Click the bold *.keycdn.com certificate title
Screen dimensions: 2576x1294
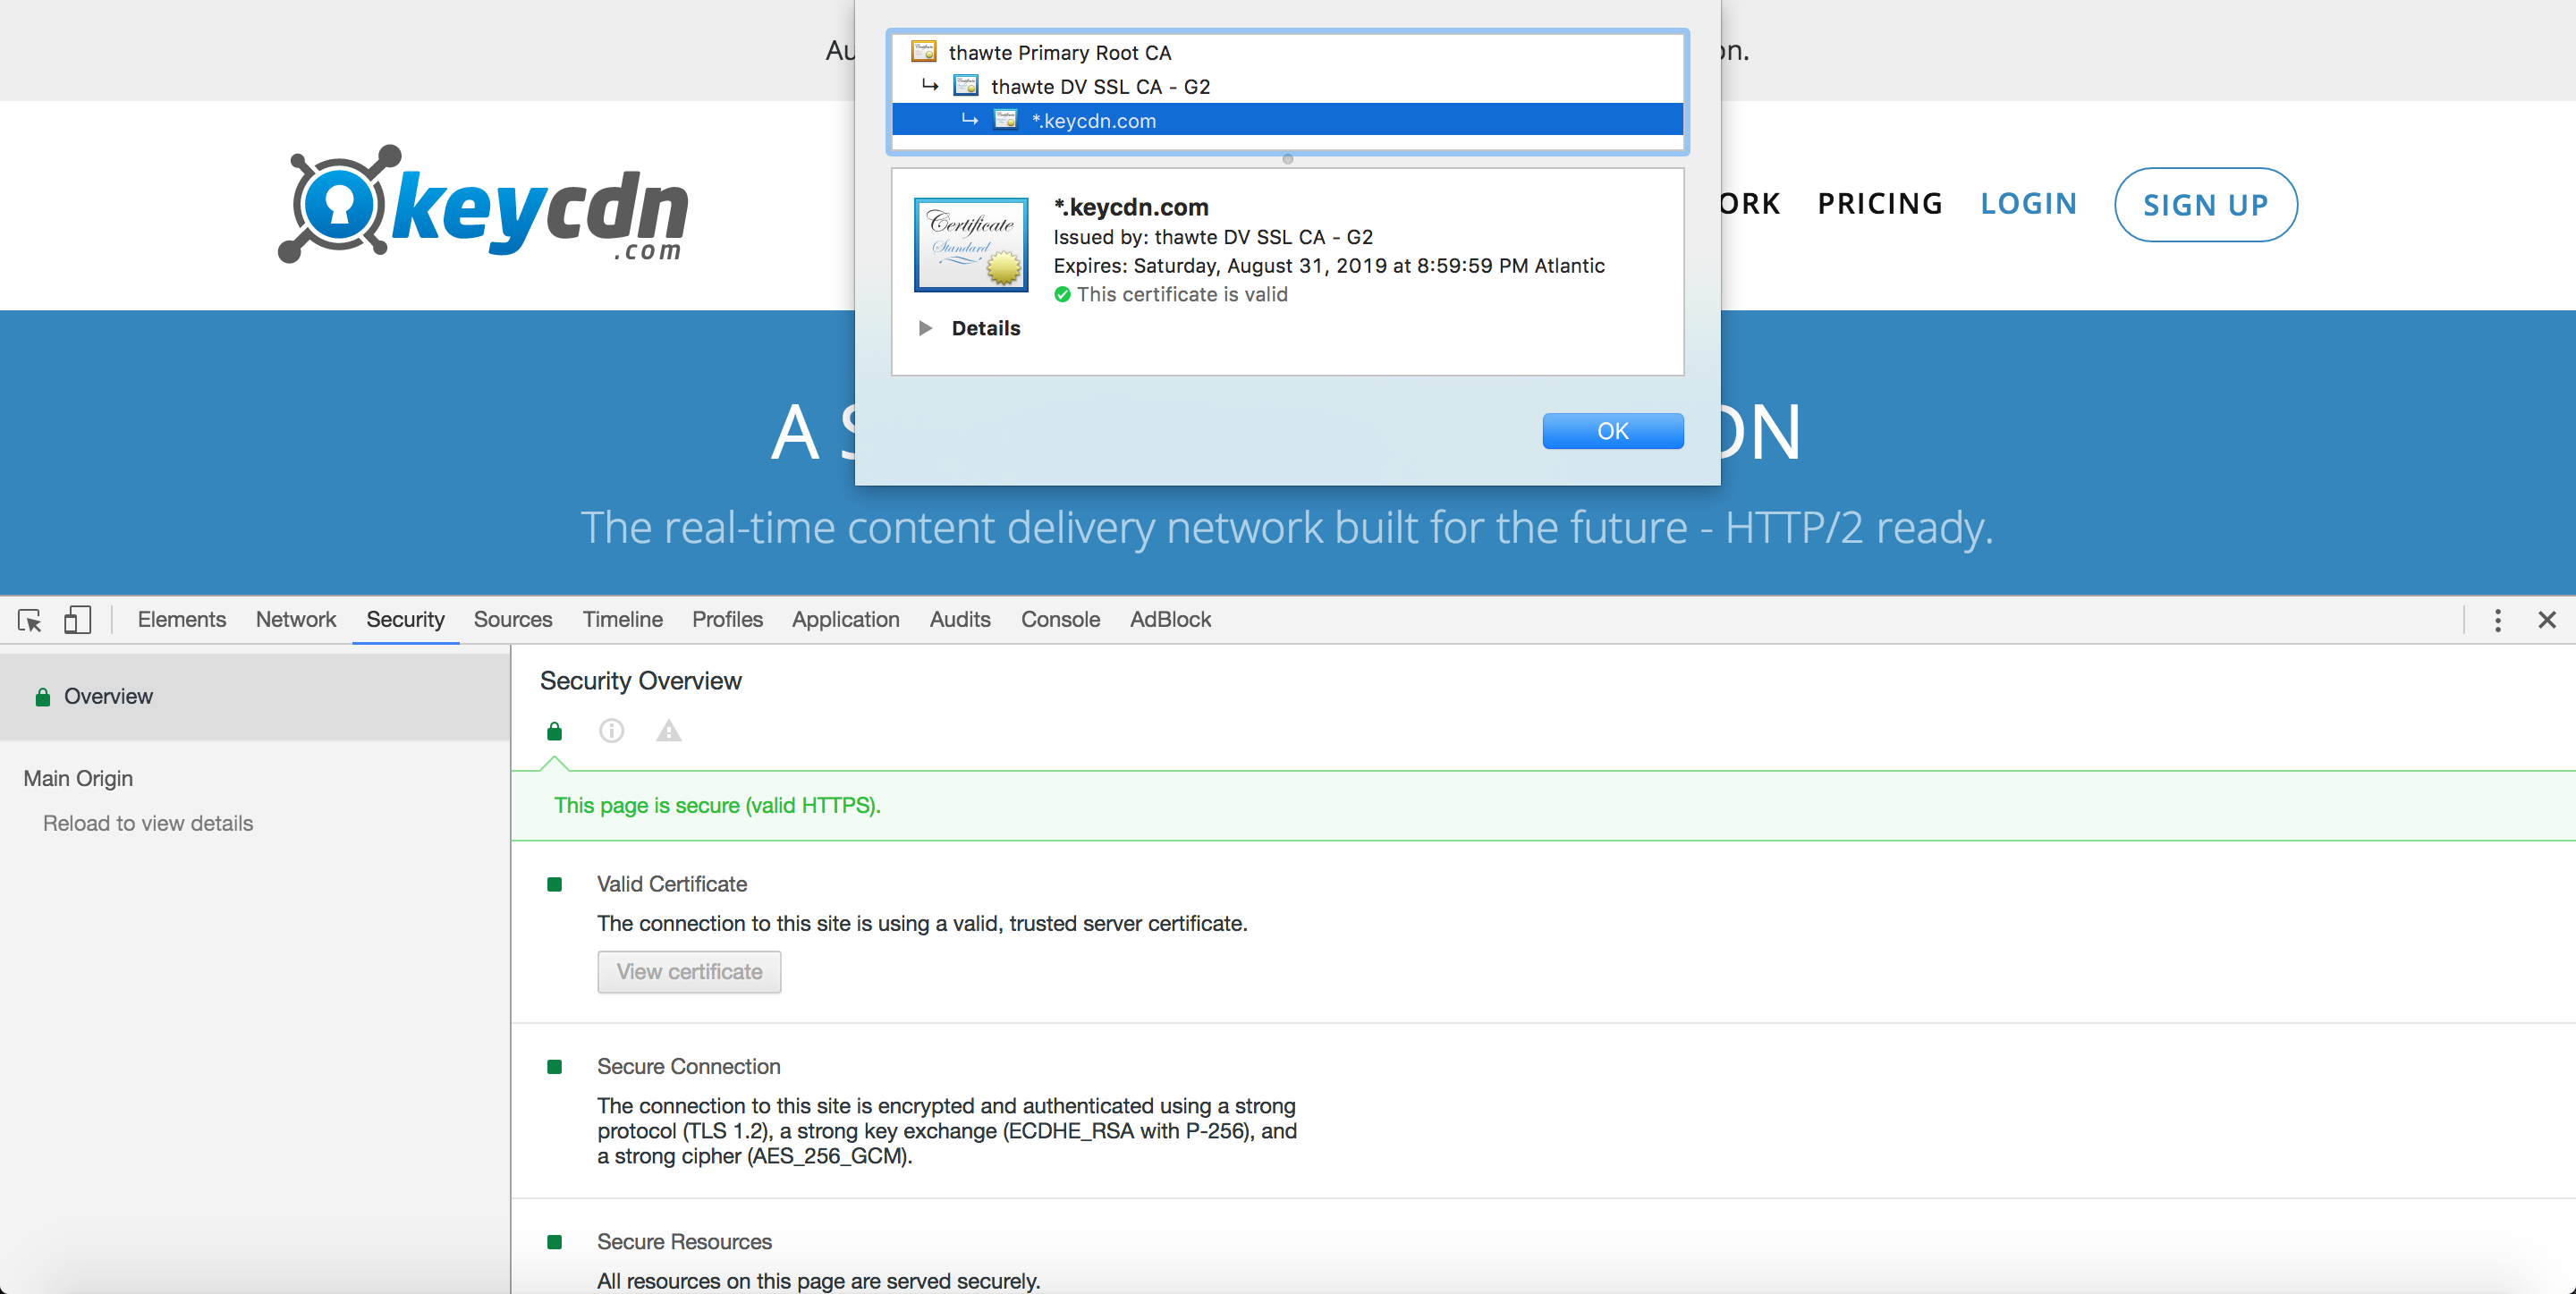click(x=1131, y=207)
